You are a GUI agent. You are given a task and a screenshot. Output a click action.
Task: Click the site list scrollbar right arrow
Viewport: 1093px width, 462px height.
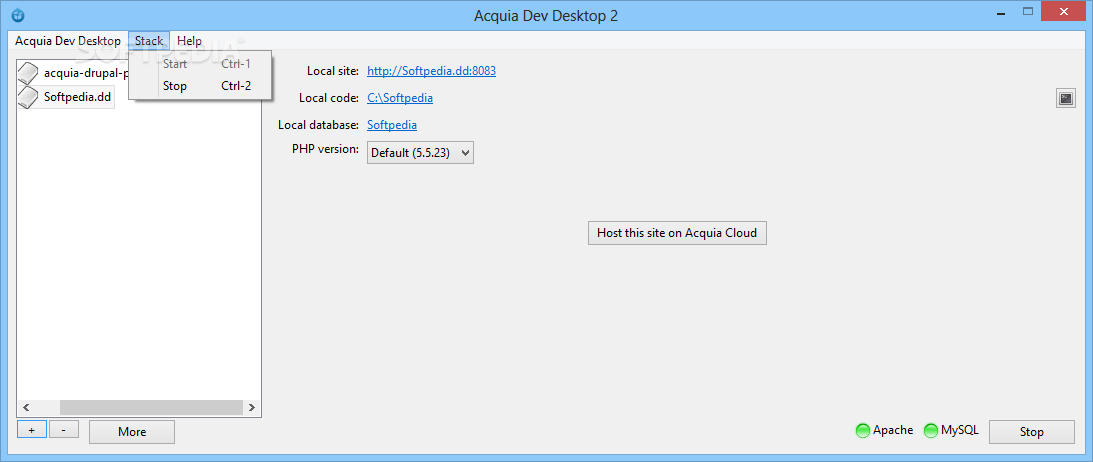point(252,408)
